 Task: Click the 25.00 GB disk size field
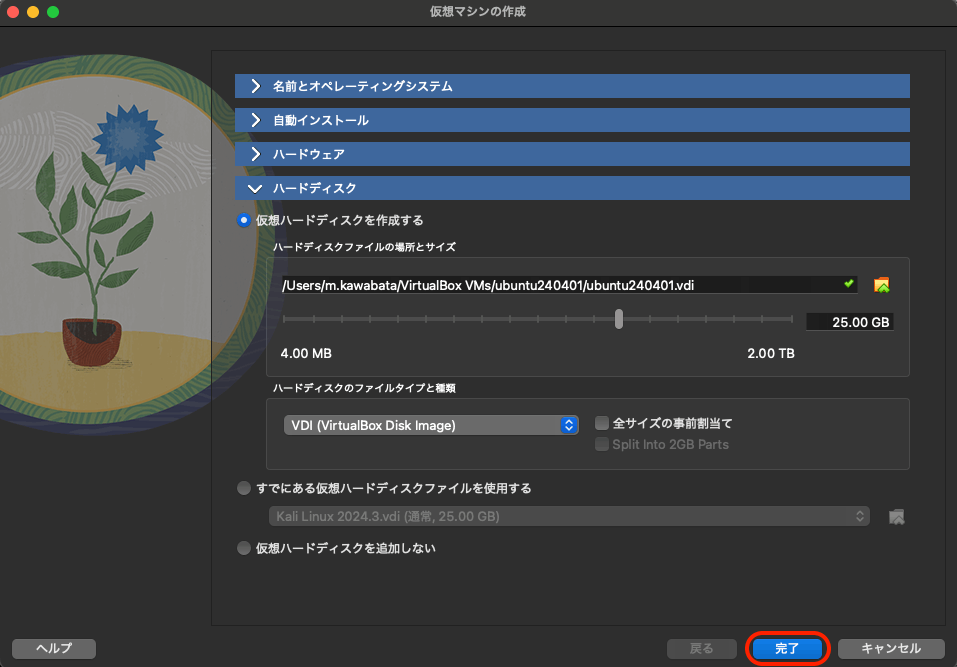850,322
